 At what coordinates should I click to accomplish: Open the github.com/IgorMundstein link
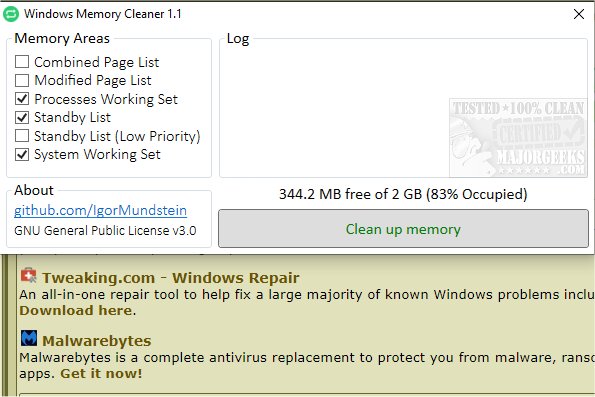[101, 210]
